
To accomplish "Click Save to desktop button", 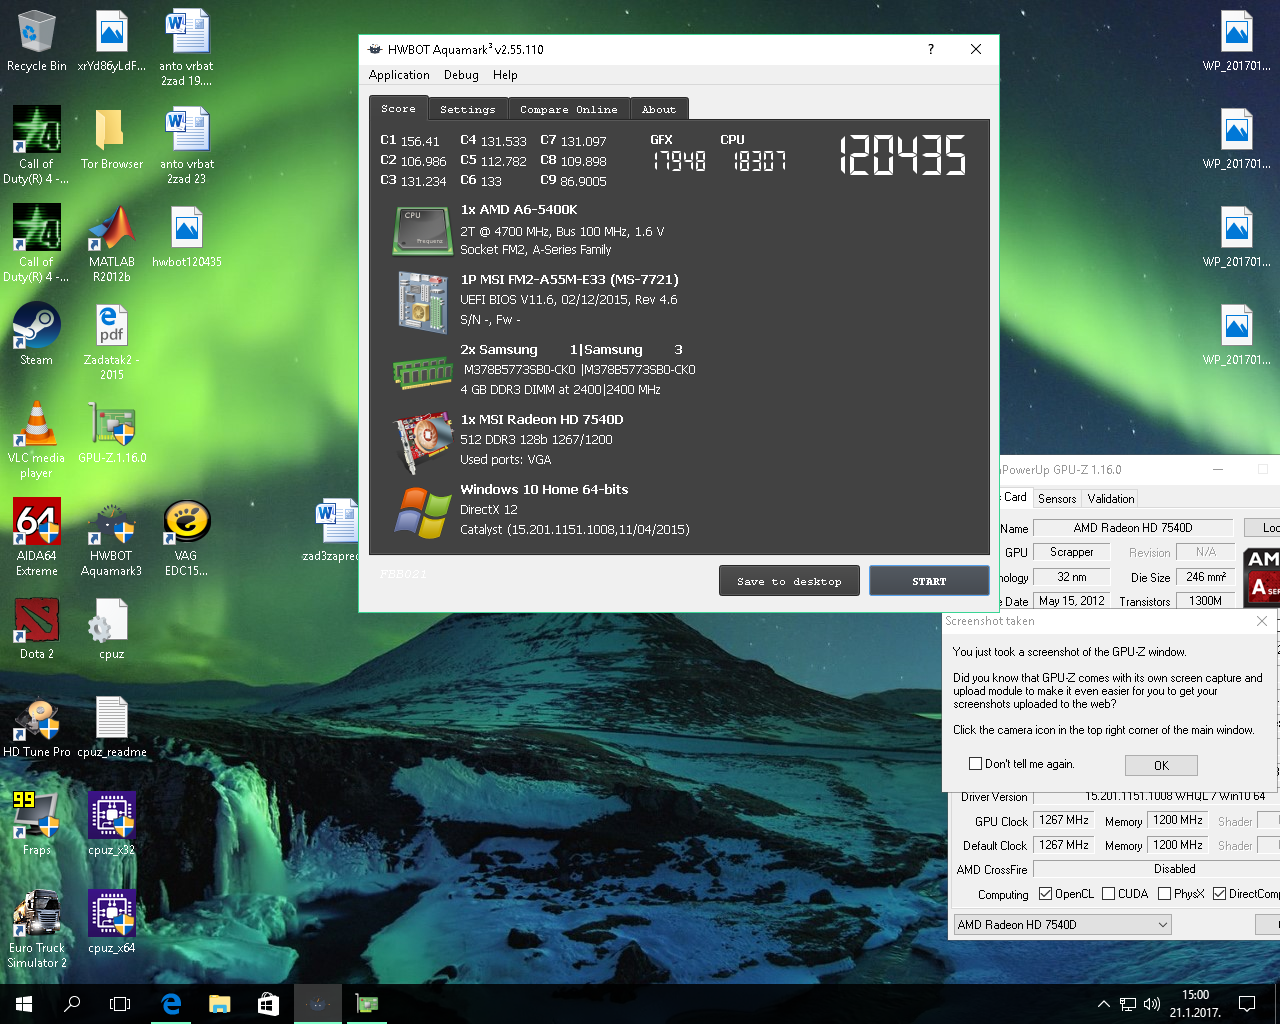I will click(x=789, y=581).
